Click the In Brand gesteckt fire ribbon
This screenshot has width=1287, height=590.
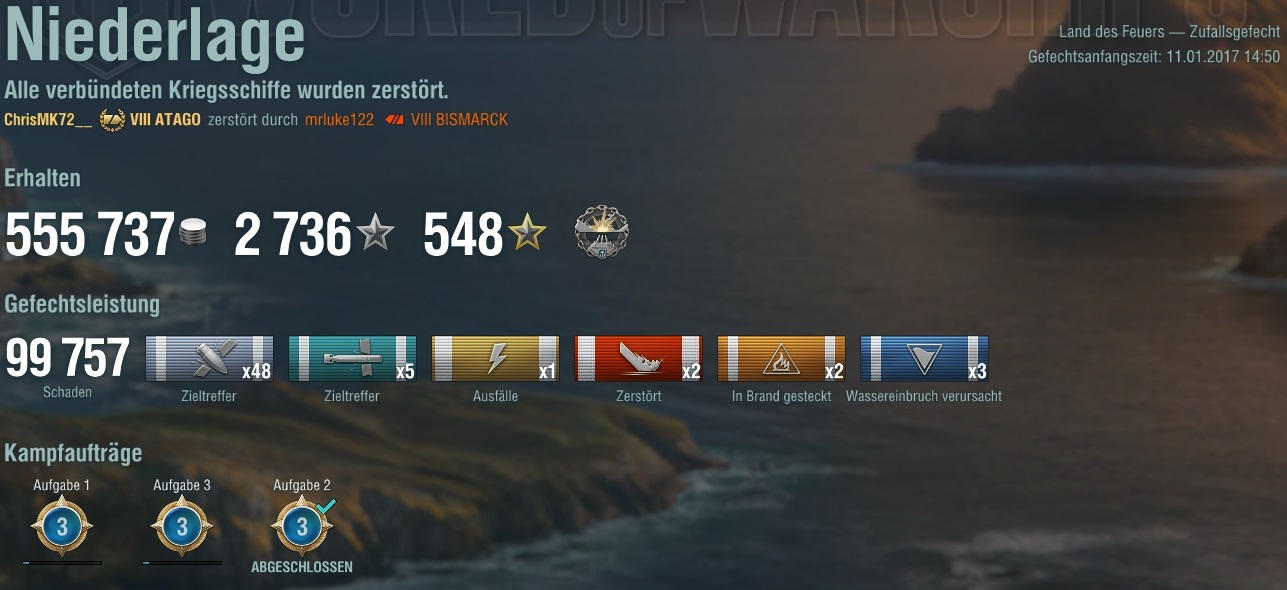point(781,358)
